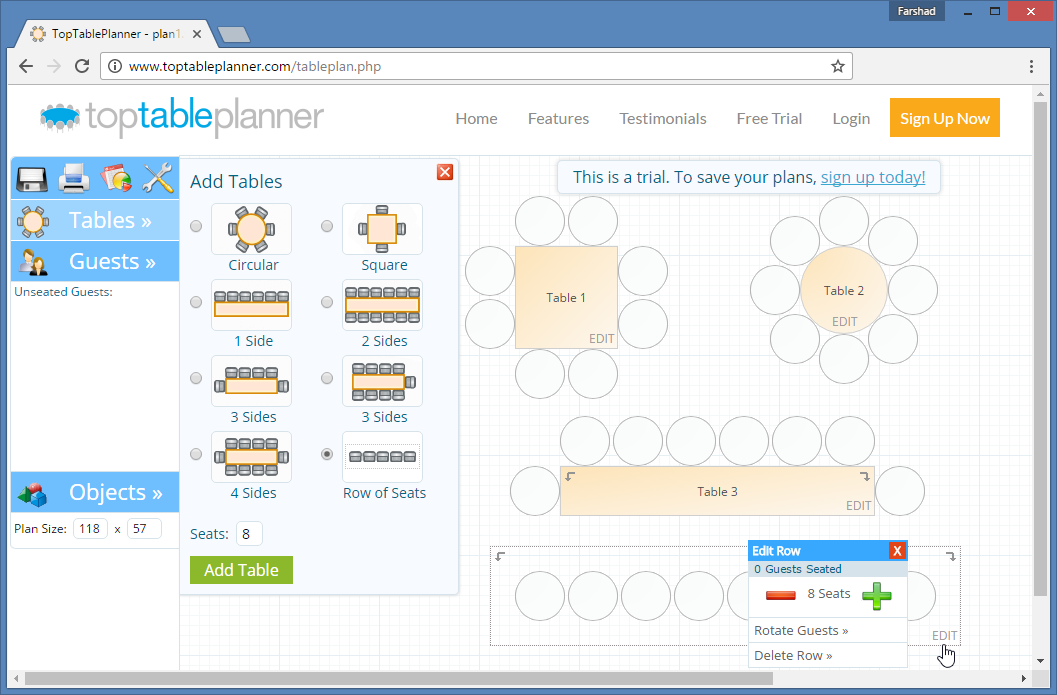This screenshot has width=1057, height=695.
Task: Select the 2 Sides radio button
Action: point(327,302)
